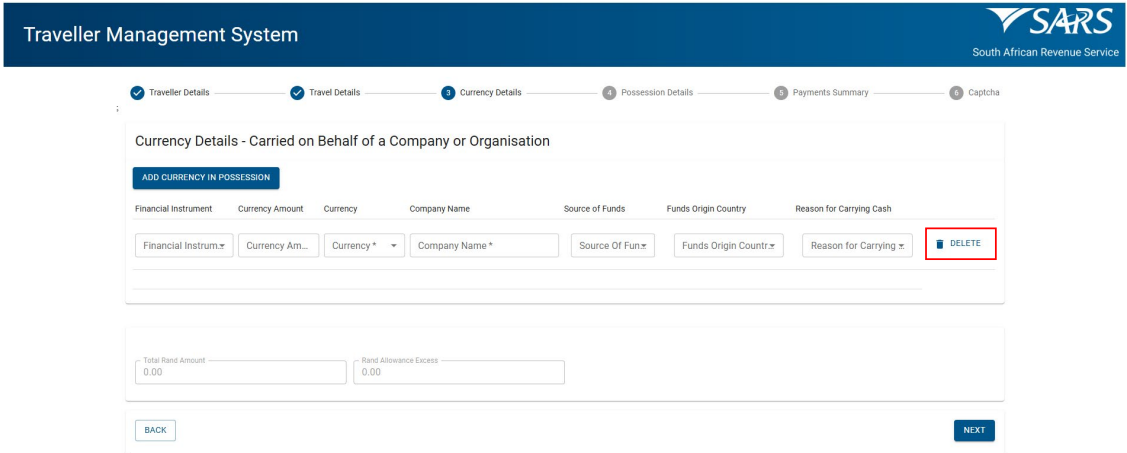This screenshot has height=453, width=1127.
Task: Focus the Company Name input field
Action: (484, 246)
